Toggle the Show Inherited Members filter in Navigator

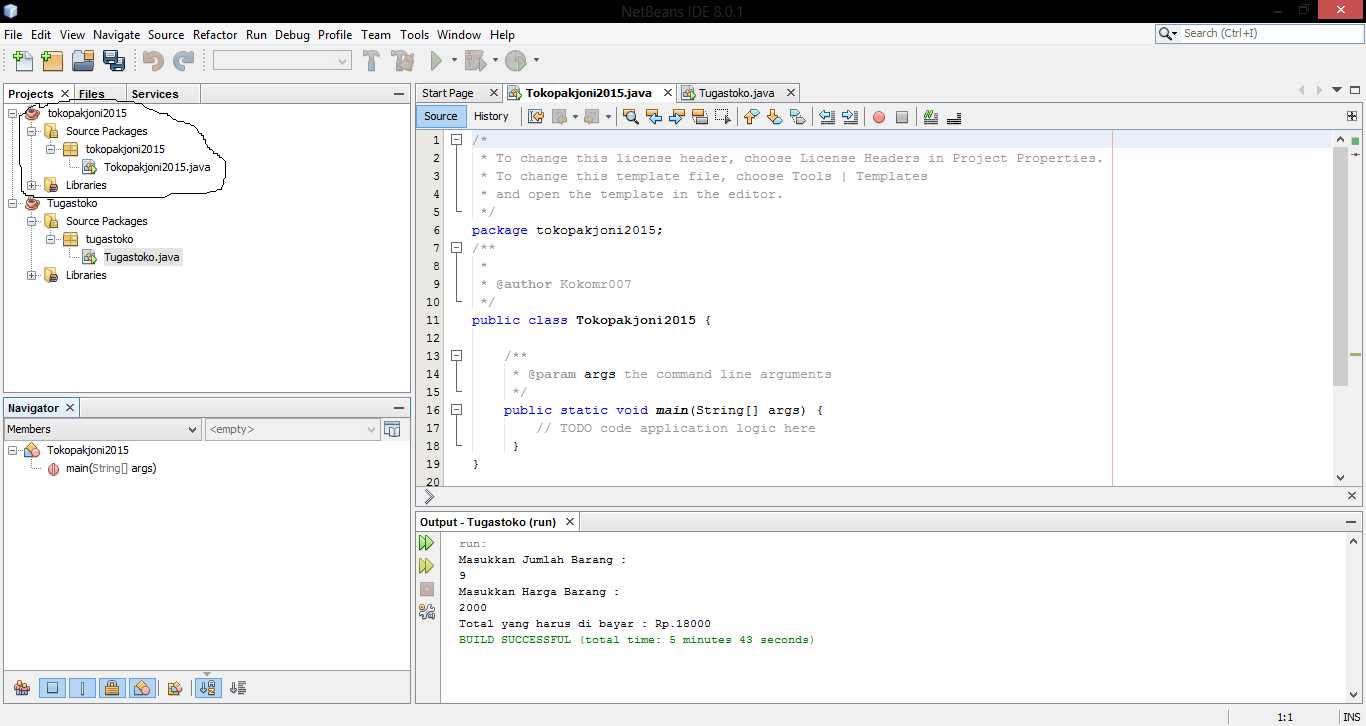coord(21,687)
